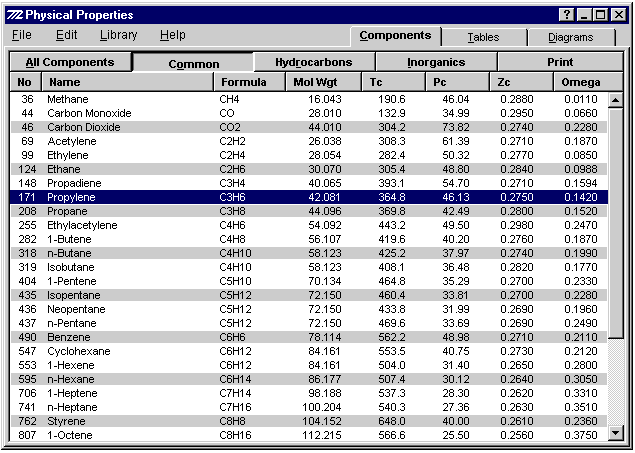
Task: Click the highlighted Propylene row
Action: tap(309, 197)
